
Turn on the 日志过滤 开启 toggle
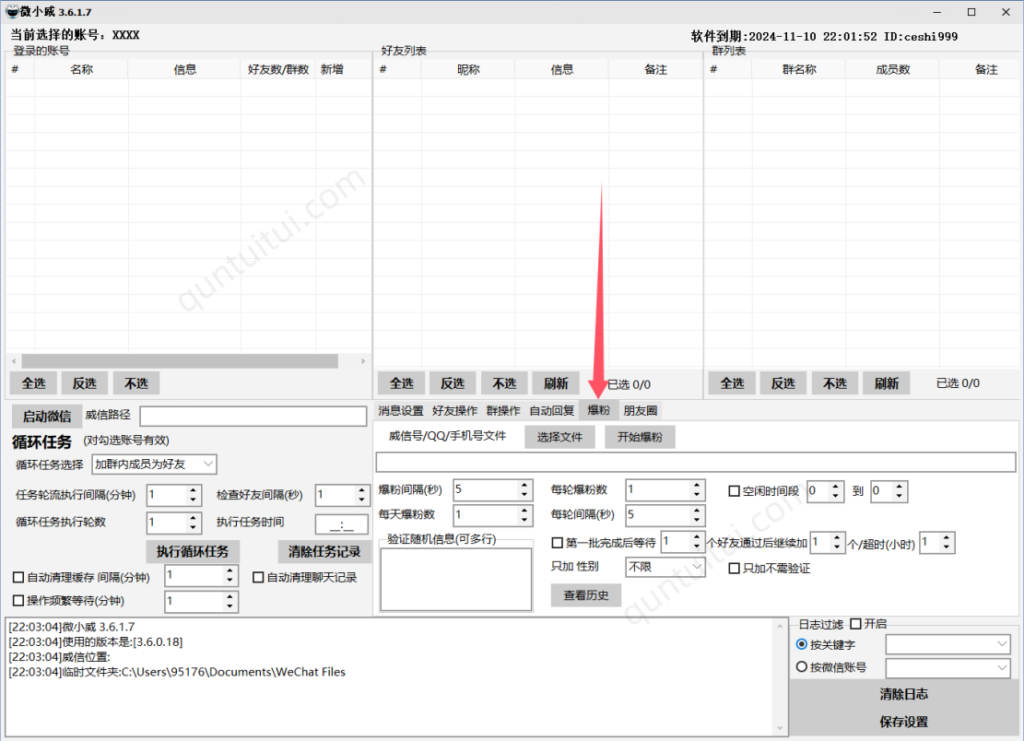pyautogui.click(x=855, y=622)
